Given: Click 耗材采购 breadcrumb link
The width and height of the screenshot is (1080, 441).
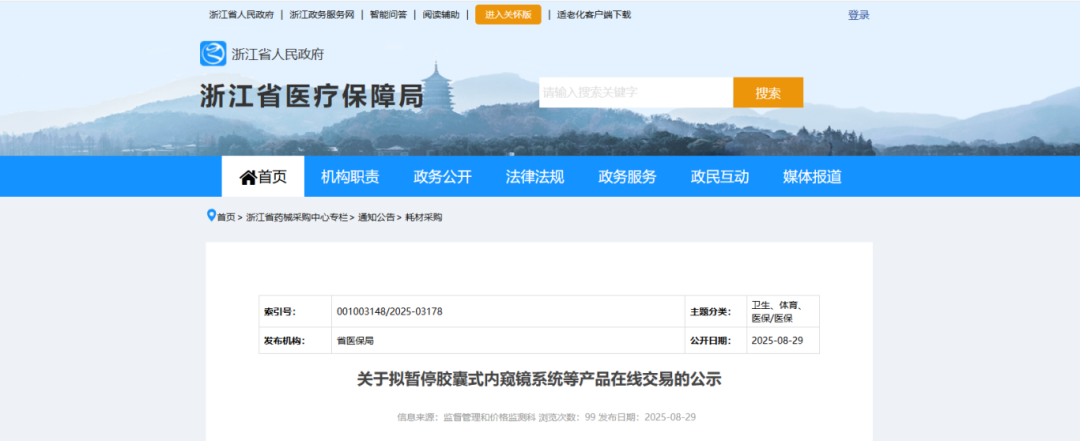Looking at the screenshot, I should tap(424, 217).
